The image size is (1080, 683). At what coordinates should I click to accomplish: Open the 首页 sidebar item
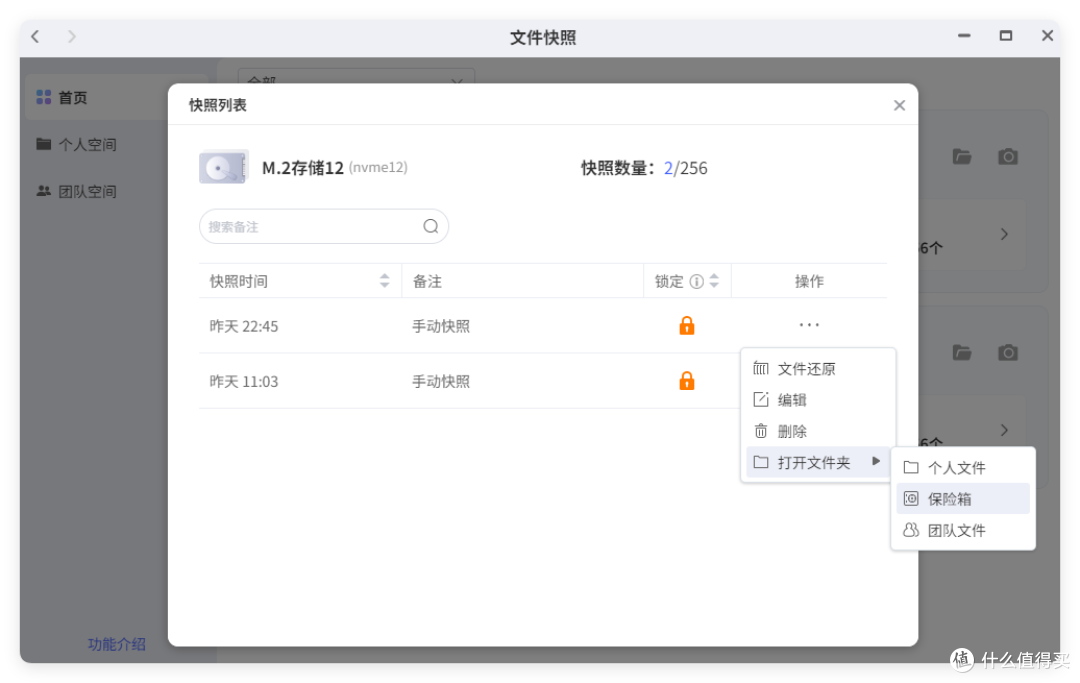click(x=96, y=97)
